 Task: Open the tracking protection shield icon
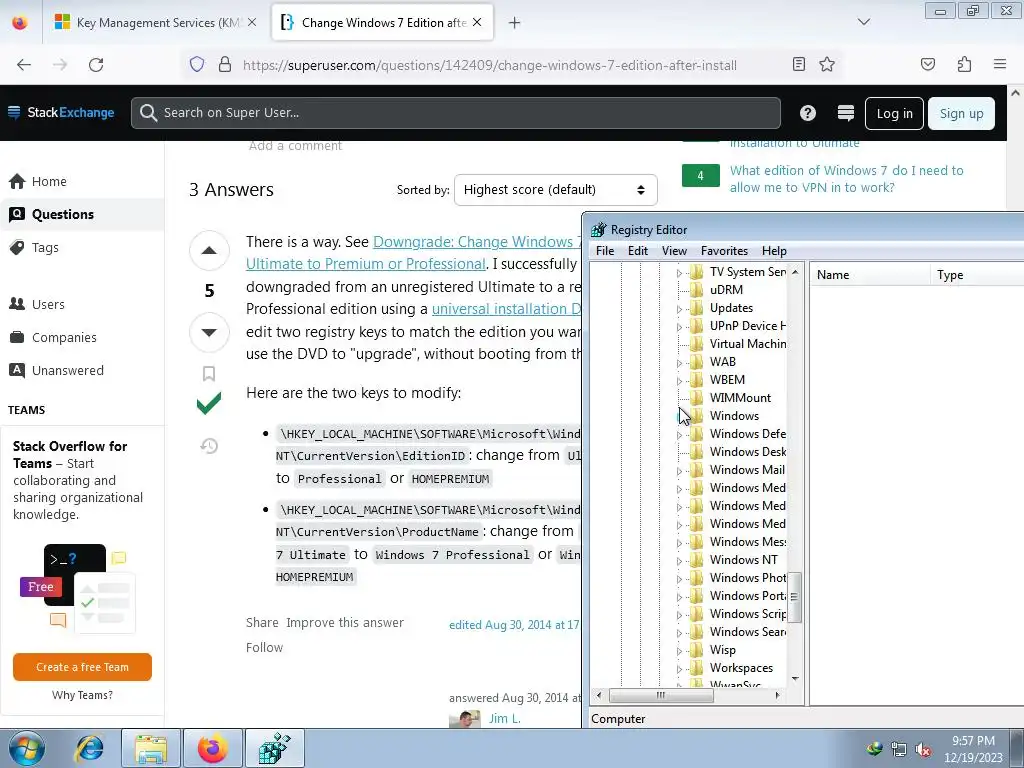pos(197,65)
